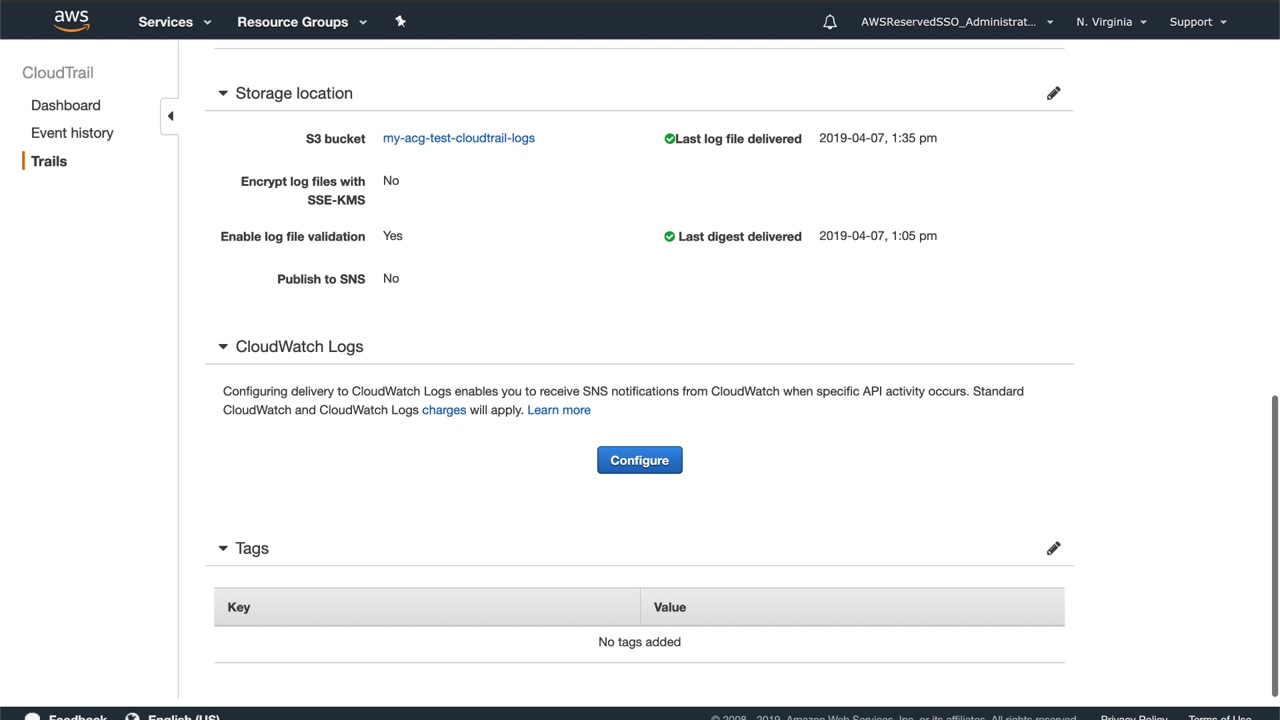Open Event history in sidebar

(72, 133)
